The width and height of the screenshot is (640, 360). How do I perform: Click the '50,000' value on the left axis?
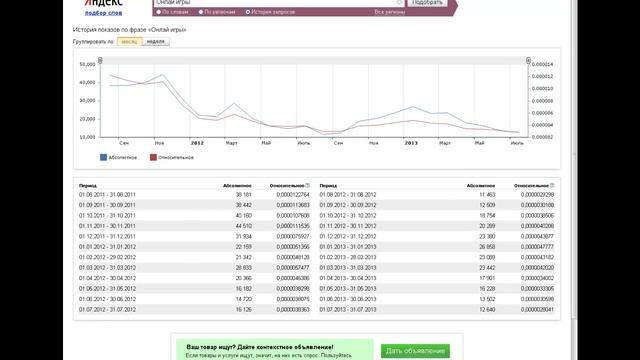coord(87,64)
